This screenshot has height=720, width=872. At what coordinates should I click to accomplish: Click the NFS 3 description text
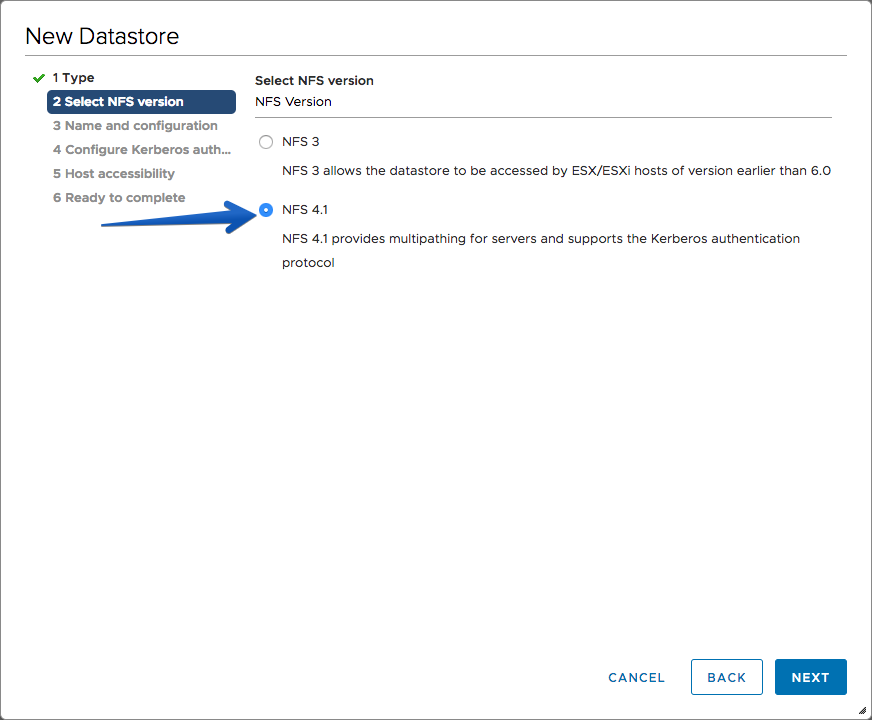click(x=556, y=171)
